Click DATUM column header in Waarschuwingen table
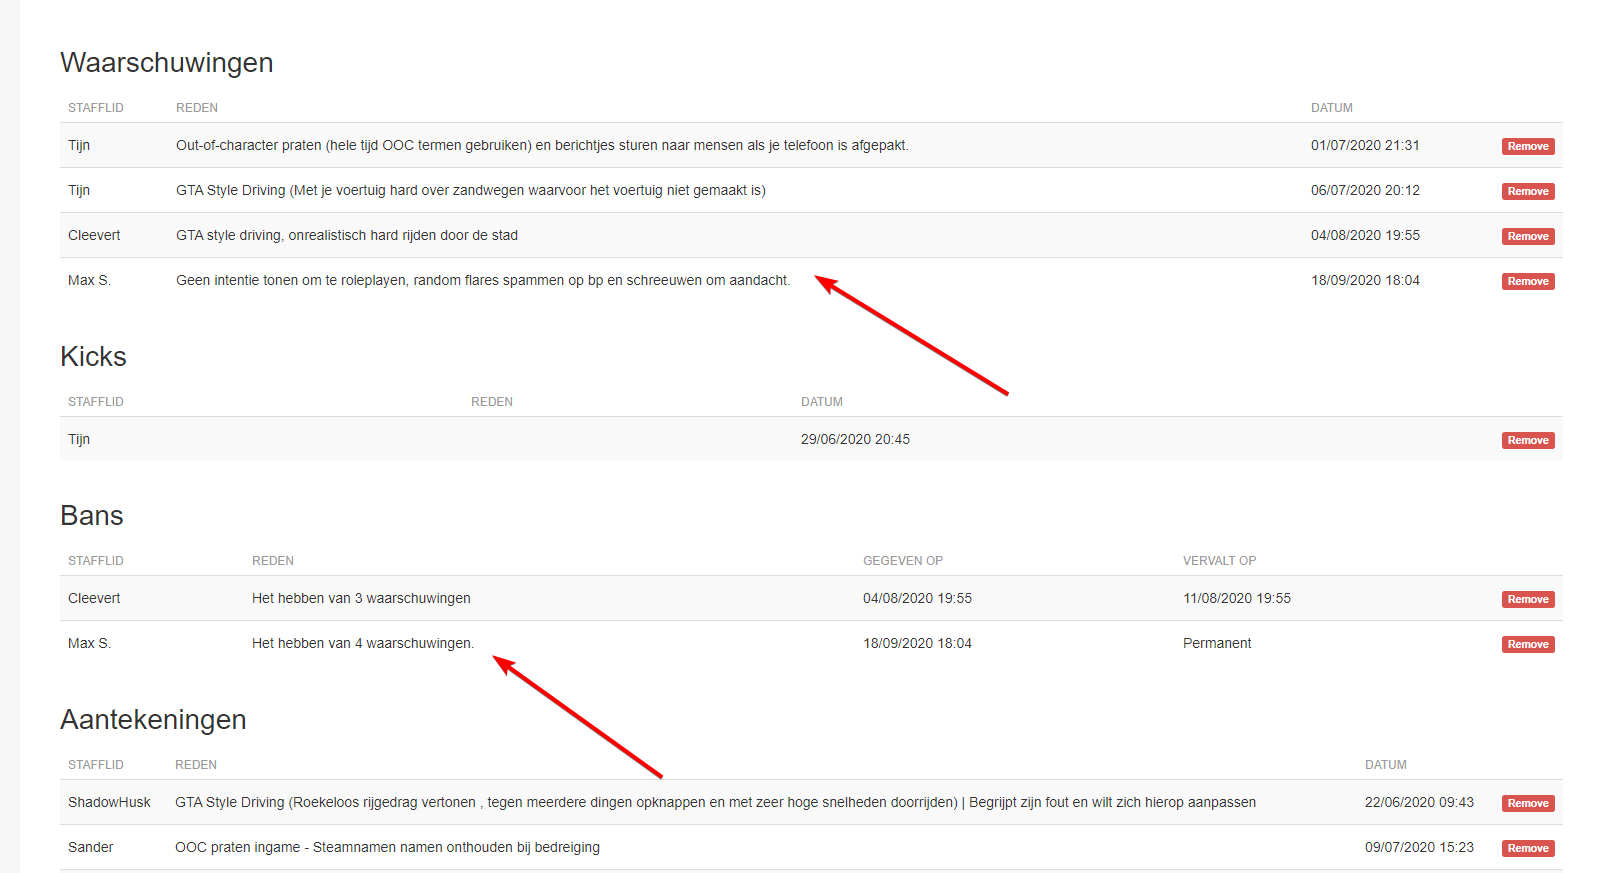 pos(1331,108)
